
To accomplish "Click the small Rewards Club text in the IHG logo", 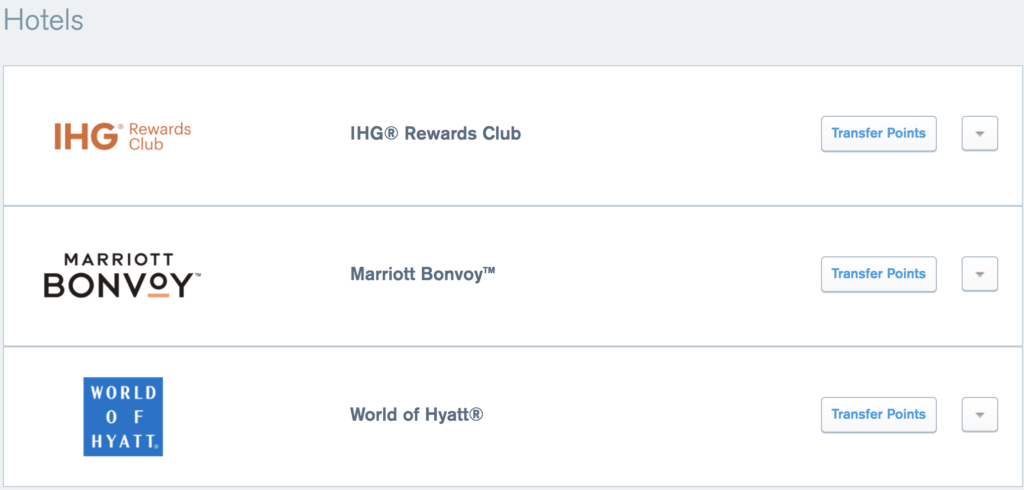I will (160, 136).
